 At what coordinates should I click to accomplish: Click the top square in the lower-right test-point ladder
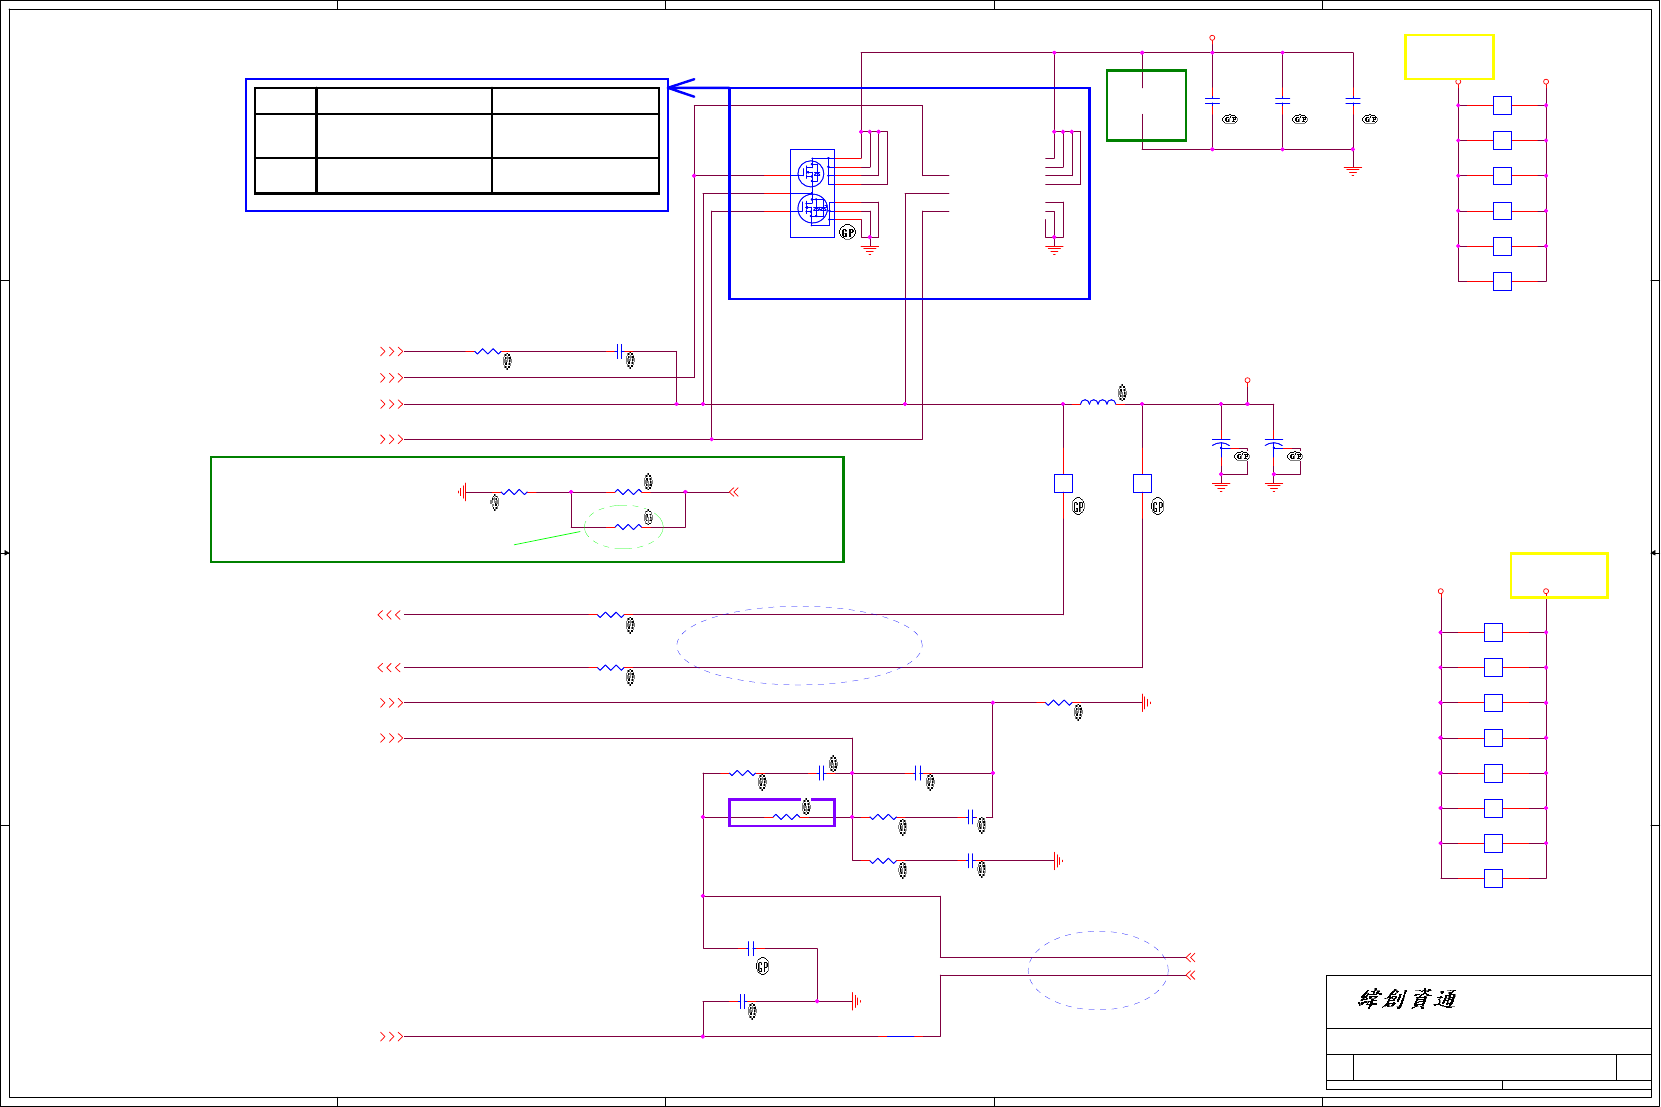(1493, 632)
